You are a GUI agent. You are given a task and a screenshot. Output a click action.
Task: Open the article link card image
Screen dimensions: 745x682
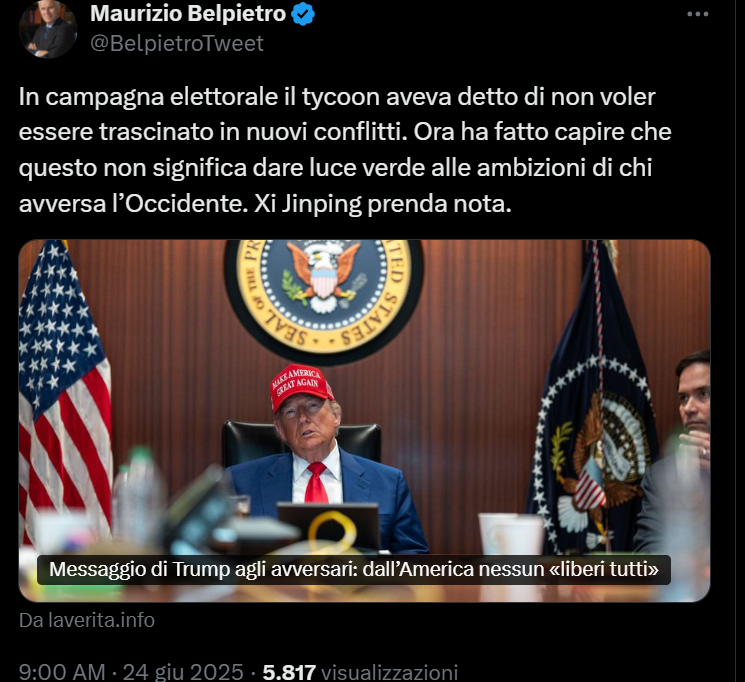point(364,421)
